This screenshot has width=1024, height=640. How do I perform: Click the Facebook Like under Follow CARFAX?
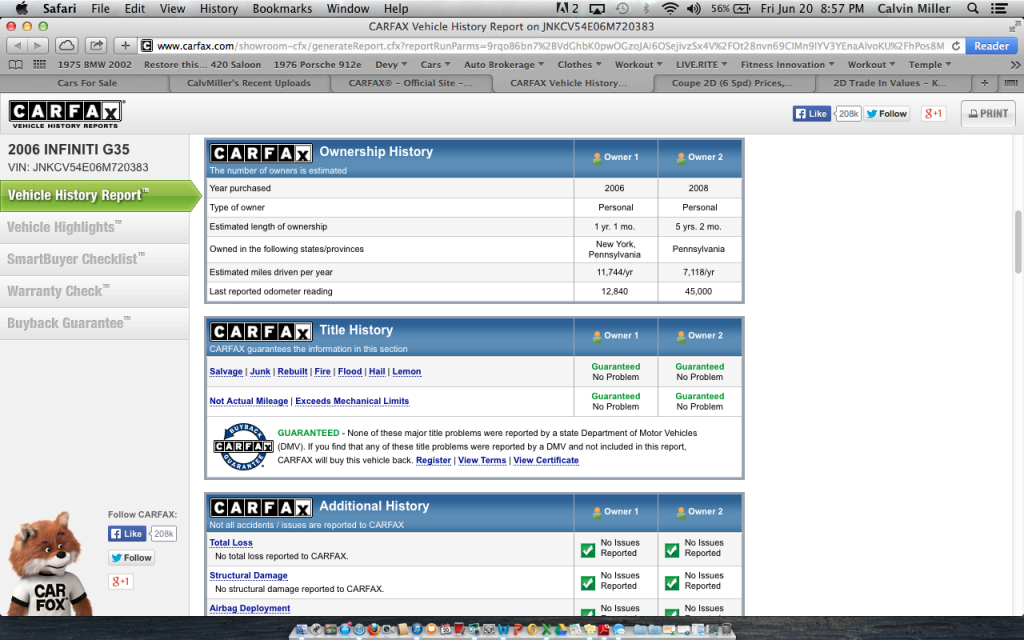(127, 534)
